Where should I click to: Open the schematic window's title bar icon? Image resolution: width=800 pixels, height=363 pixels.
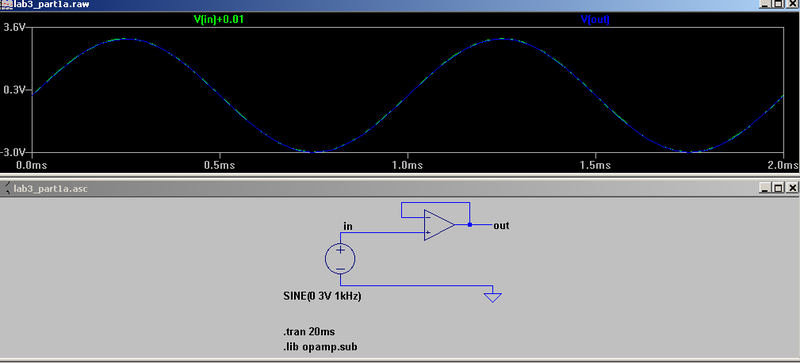(x=7, y=188)
